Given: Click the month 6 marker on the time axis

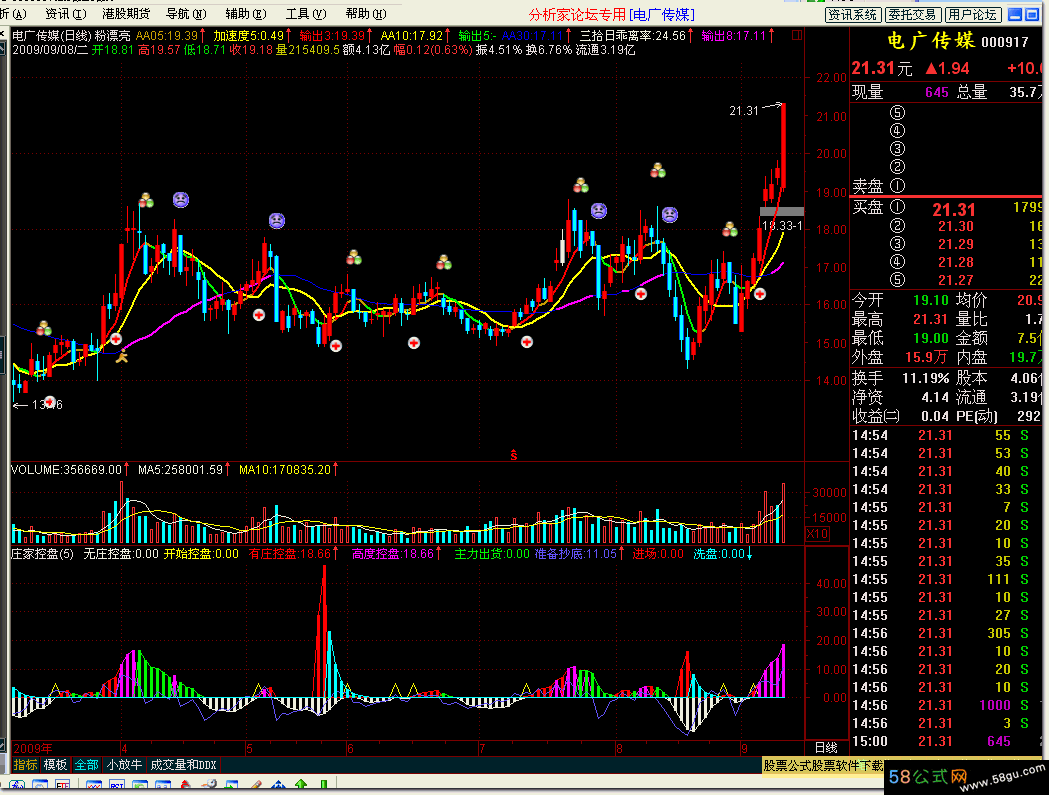Looking at the screenshot, I should [x=350, y=749].
